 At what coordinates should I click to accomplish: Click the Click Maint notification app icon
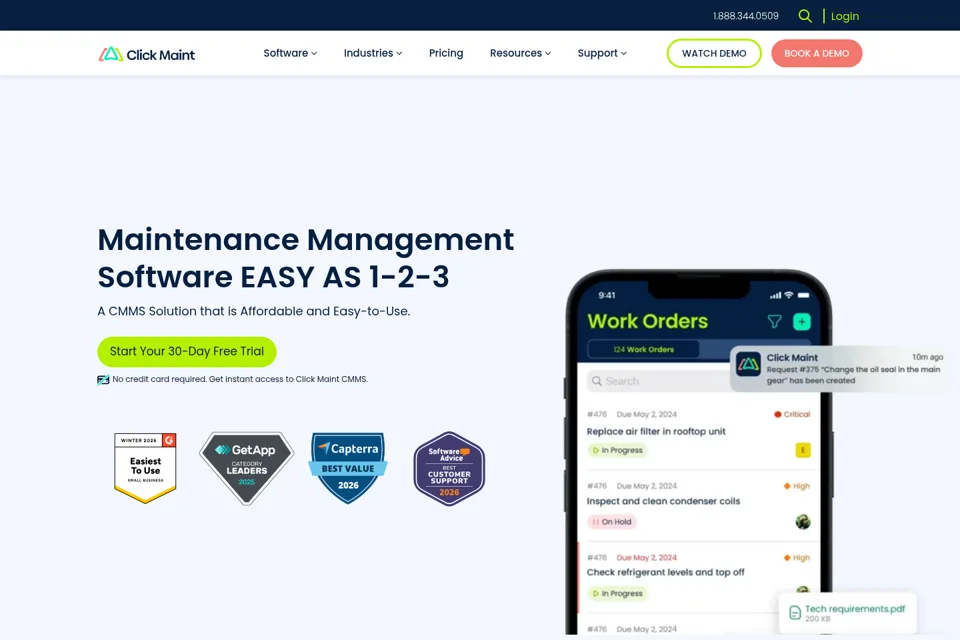click(748, 364)
